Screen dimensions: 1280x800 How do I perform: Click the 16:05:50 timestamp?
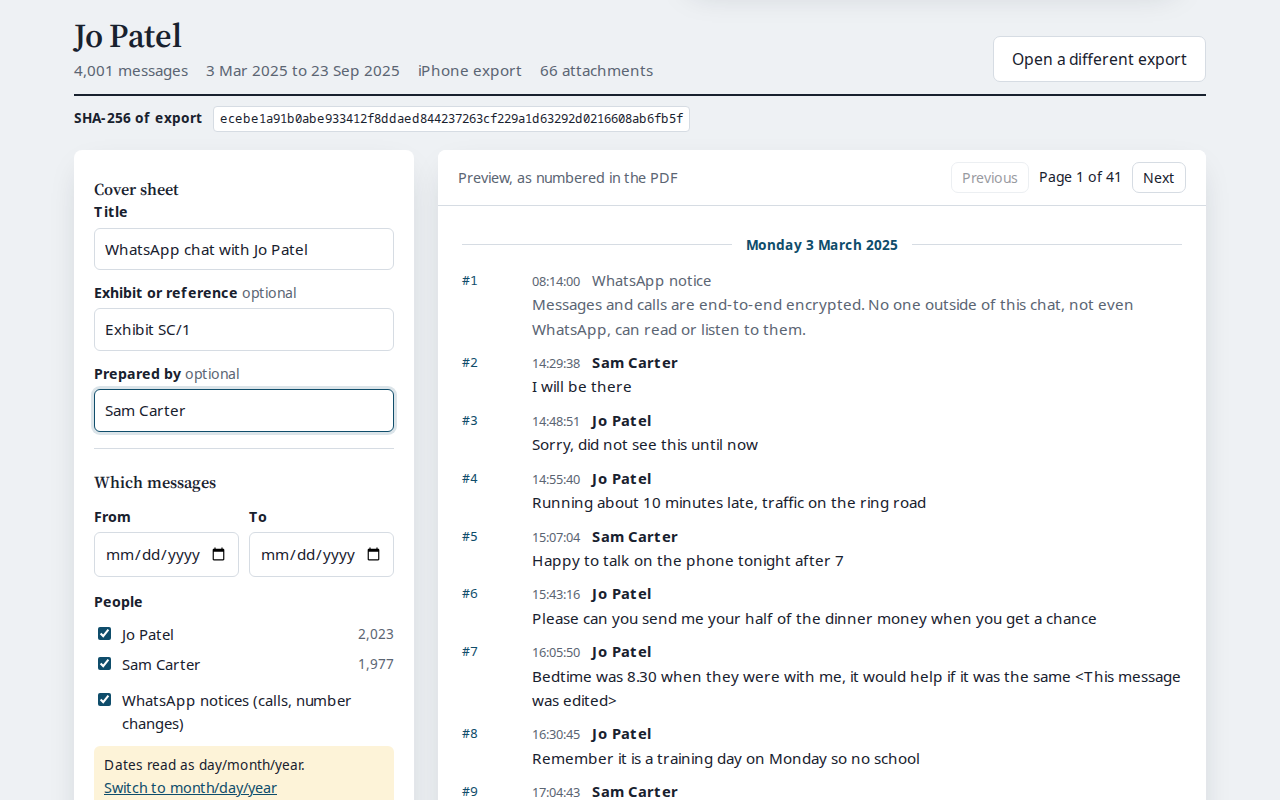(556, 652)
